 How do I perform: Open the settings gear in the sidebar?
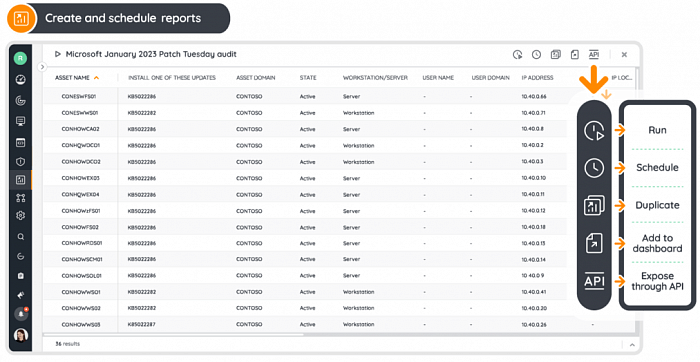(21, 216)
